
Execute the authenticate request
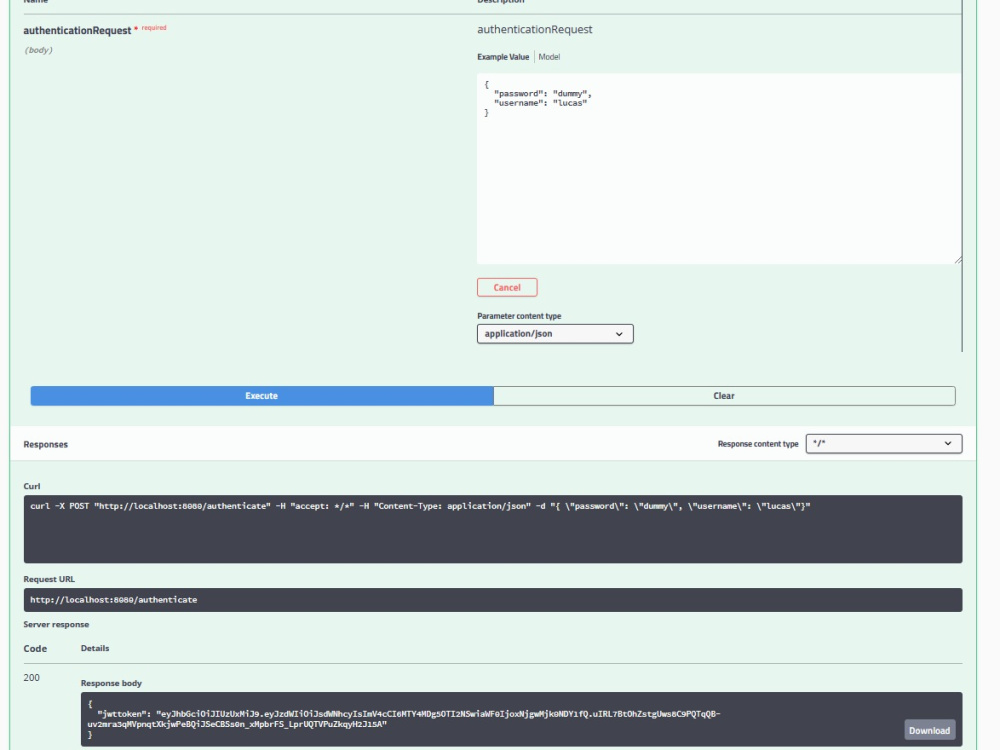(260, 395)
